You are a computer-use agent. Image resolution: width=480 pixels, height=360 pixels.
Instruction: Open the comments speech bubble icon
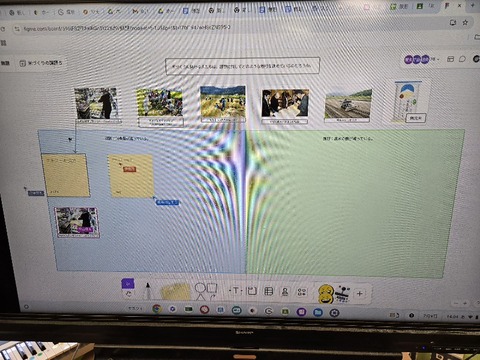point(462,59)
